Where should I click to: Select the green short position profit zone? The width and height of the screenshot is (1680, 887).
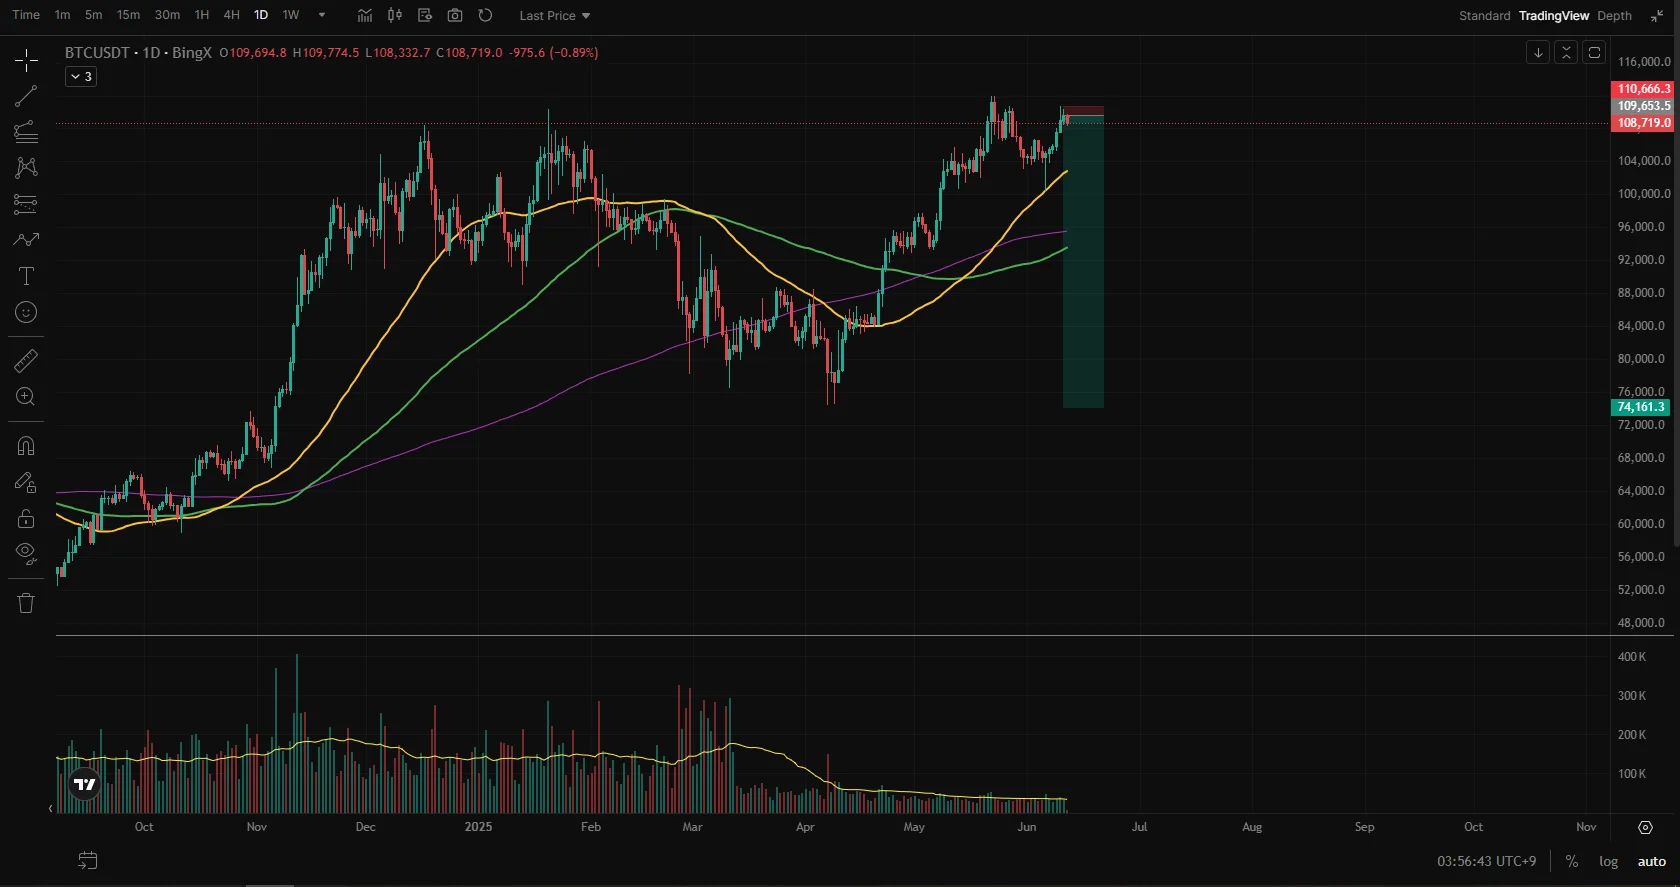pos(1083,262)
